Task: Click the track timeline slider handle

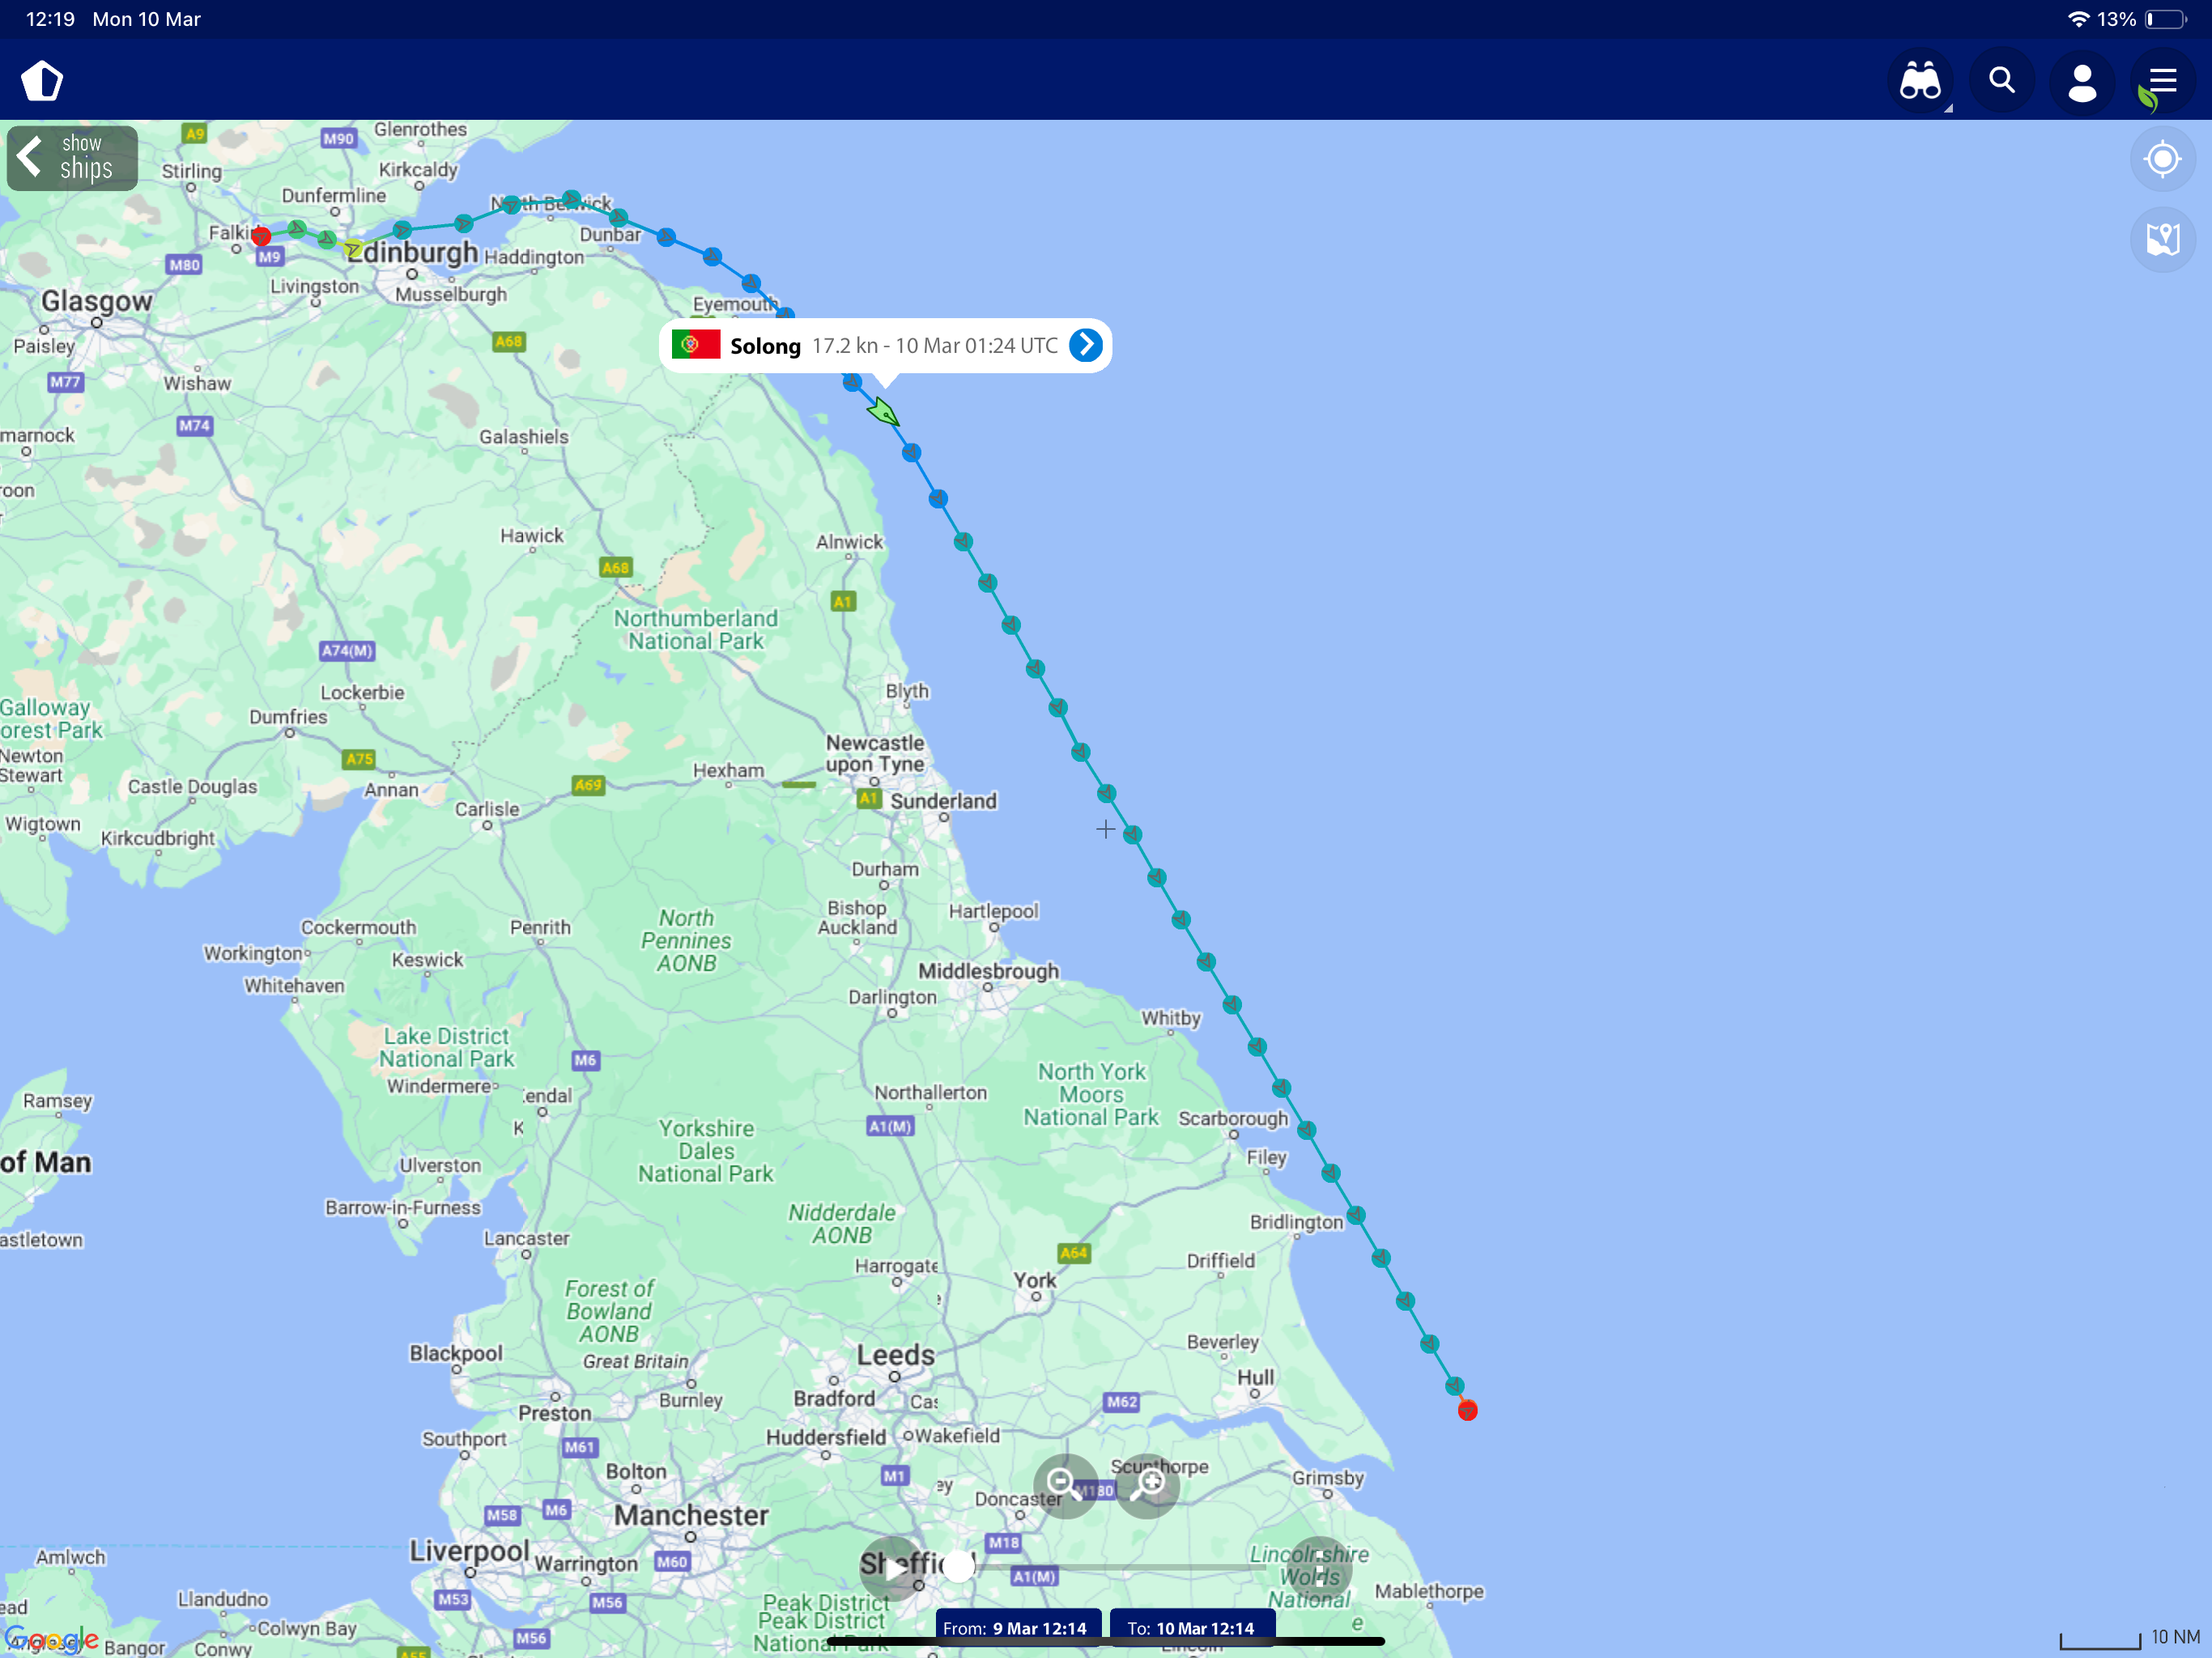Action: [x=958, y=1567]
